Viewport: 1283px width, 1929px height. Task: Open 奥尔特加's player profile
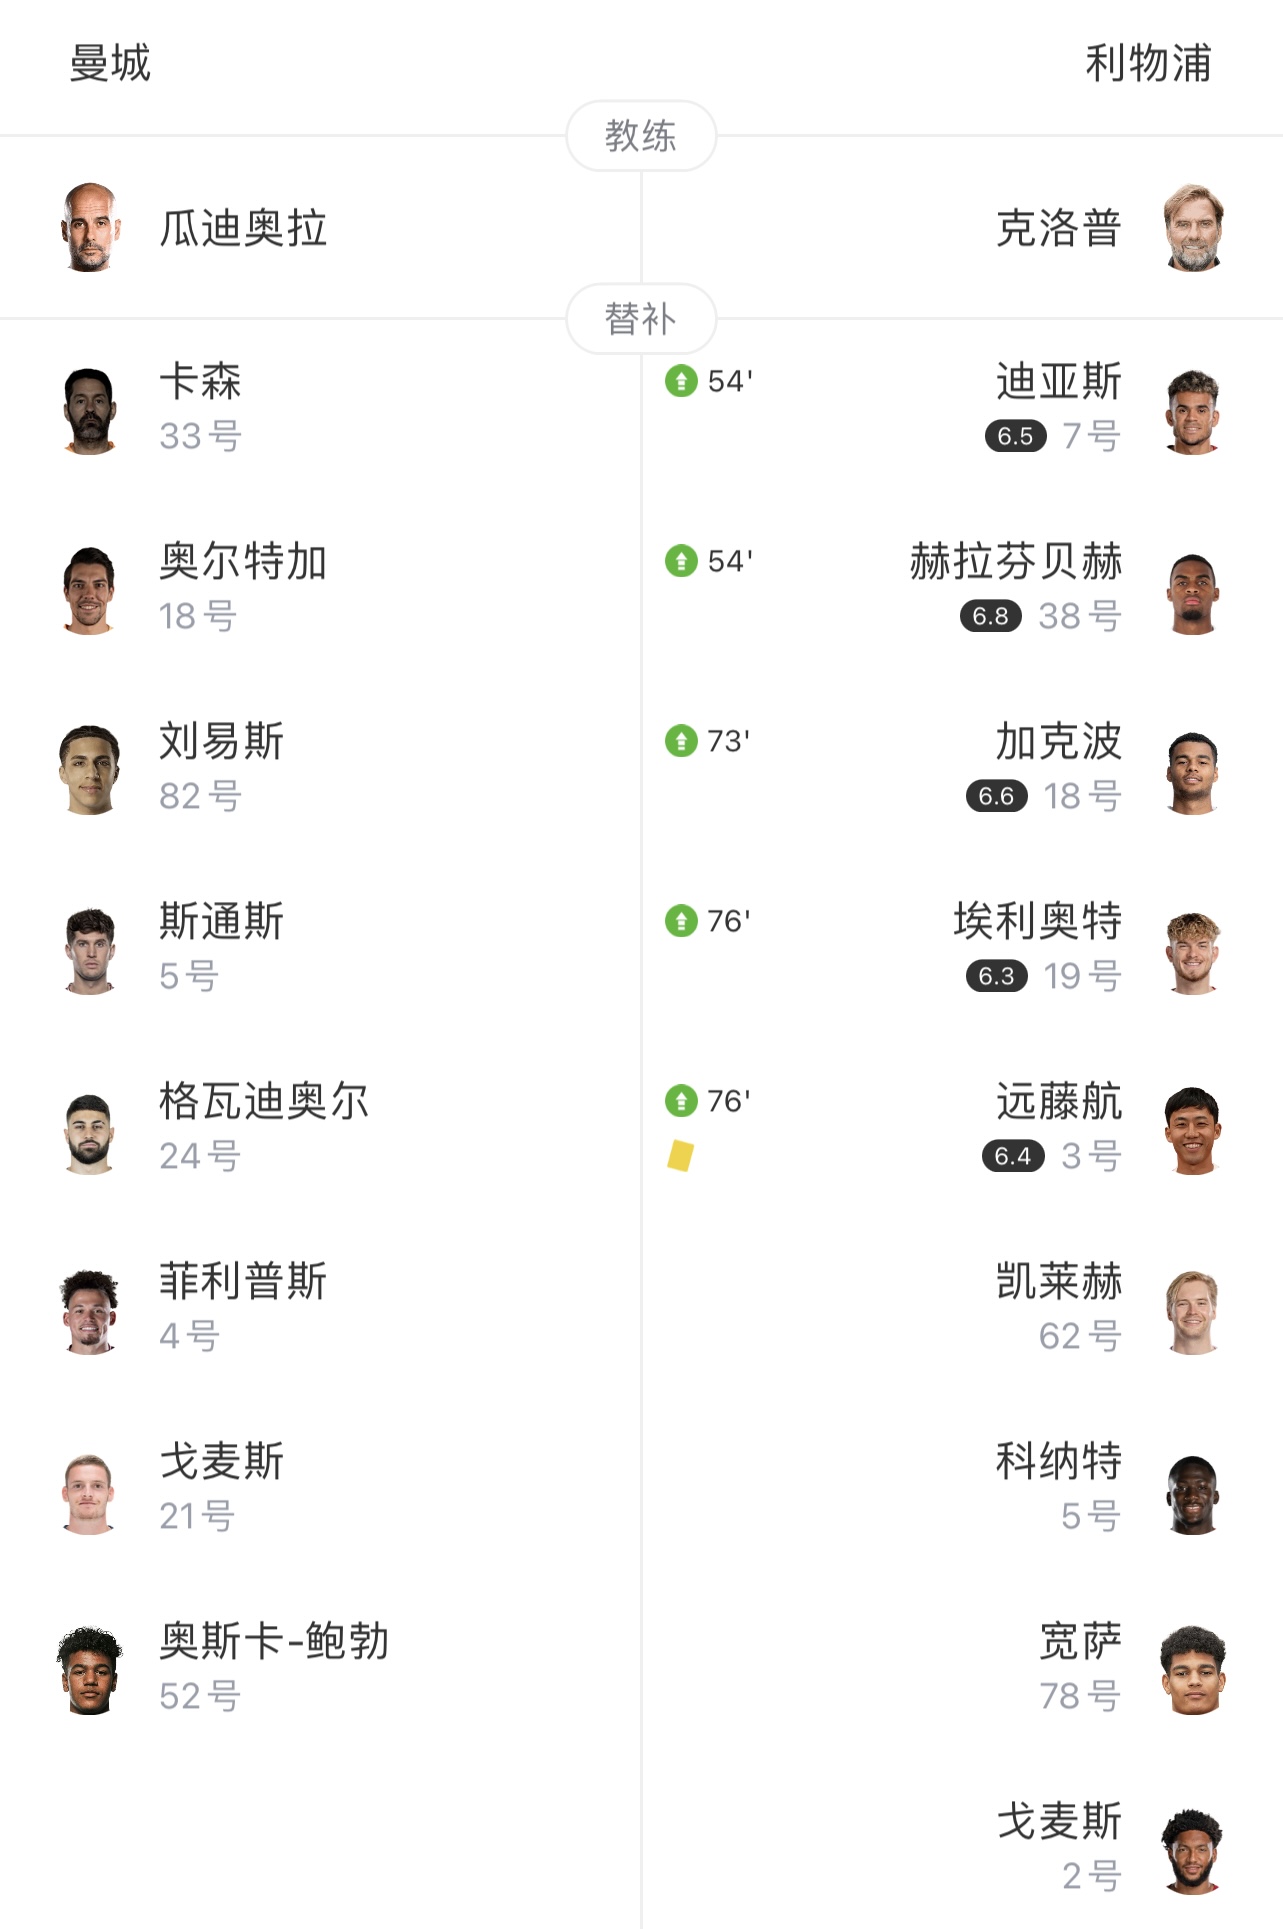click(x=243, y=561)
